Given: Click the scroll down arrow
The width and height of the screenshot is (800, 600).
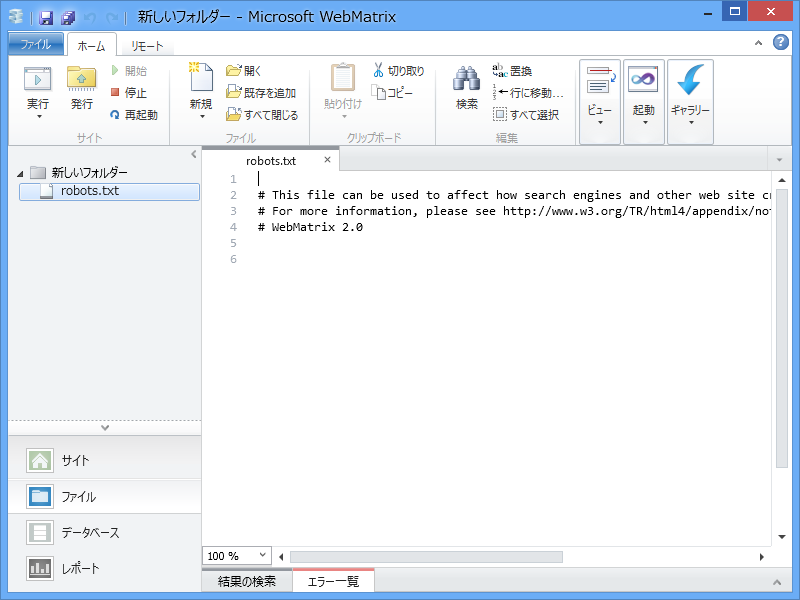Looking at the screenshot, I should point(782,536).
